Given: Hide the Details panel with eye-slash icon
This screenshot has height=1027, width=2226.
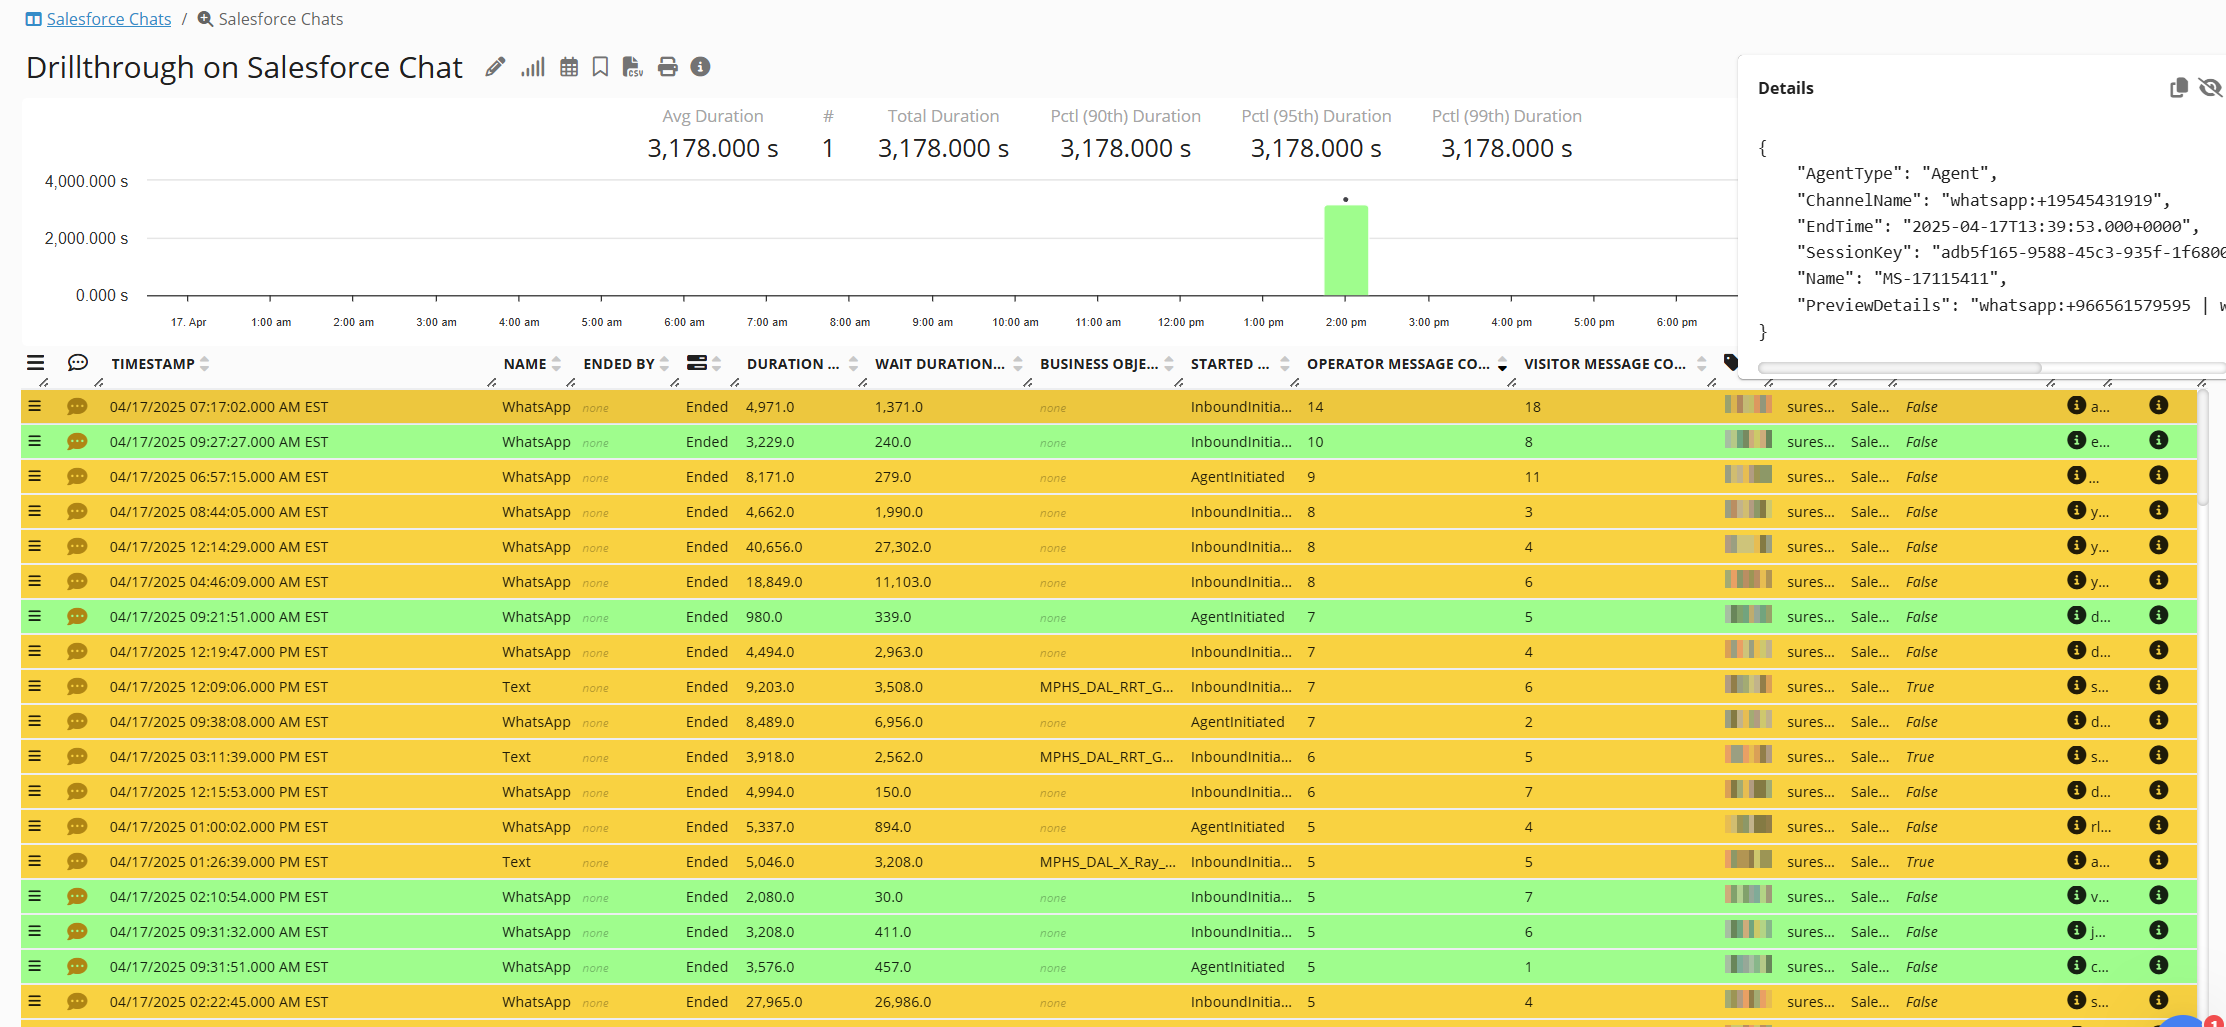Looking at the screenshot, I should click(2209, 88).
